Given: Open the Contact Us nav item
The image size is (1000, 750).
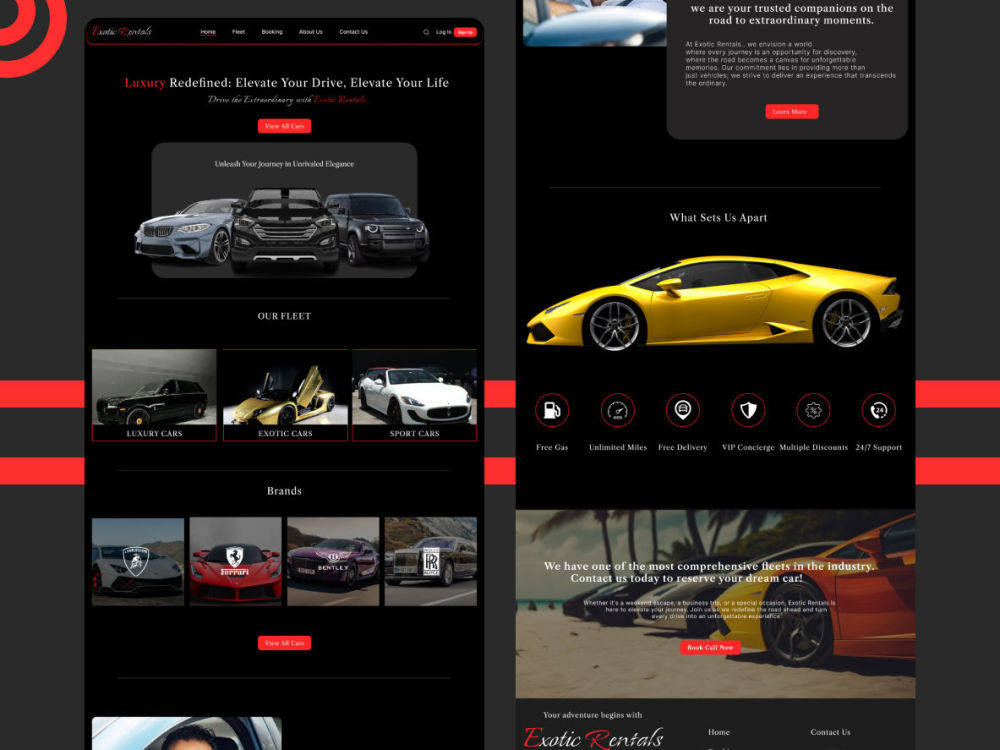Looking at the screenshot, I should [x=353, y=32].
